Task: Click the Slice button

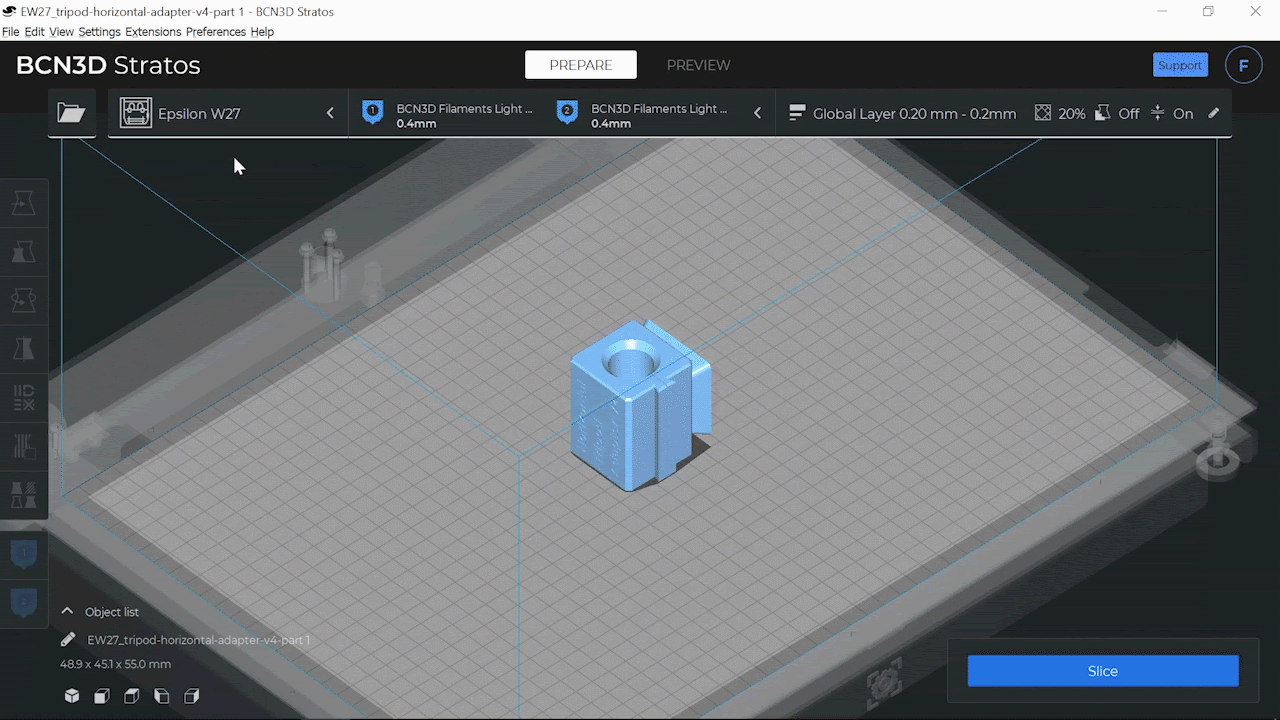Action: pos(1103,671)
